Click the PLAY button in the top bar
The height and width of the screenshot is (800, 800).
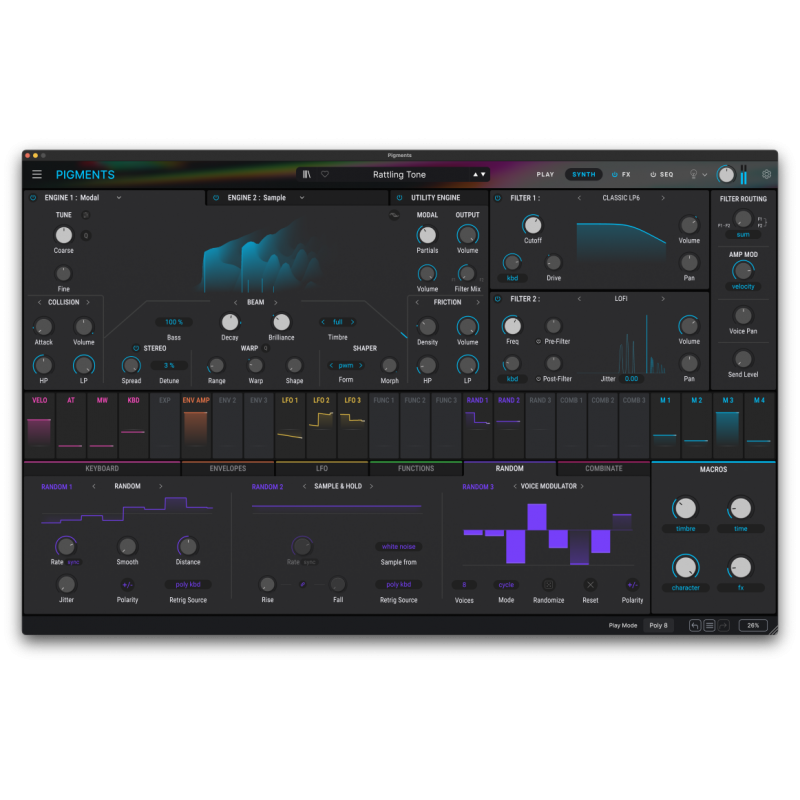point(545,174)
